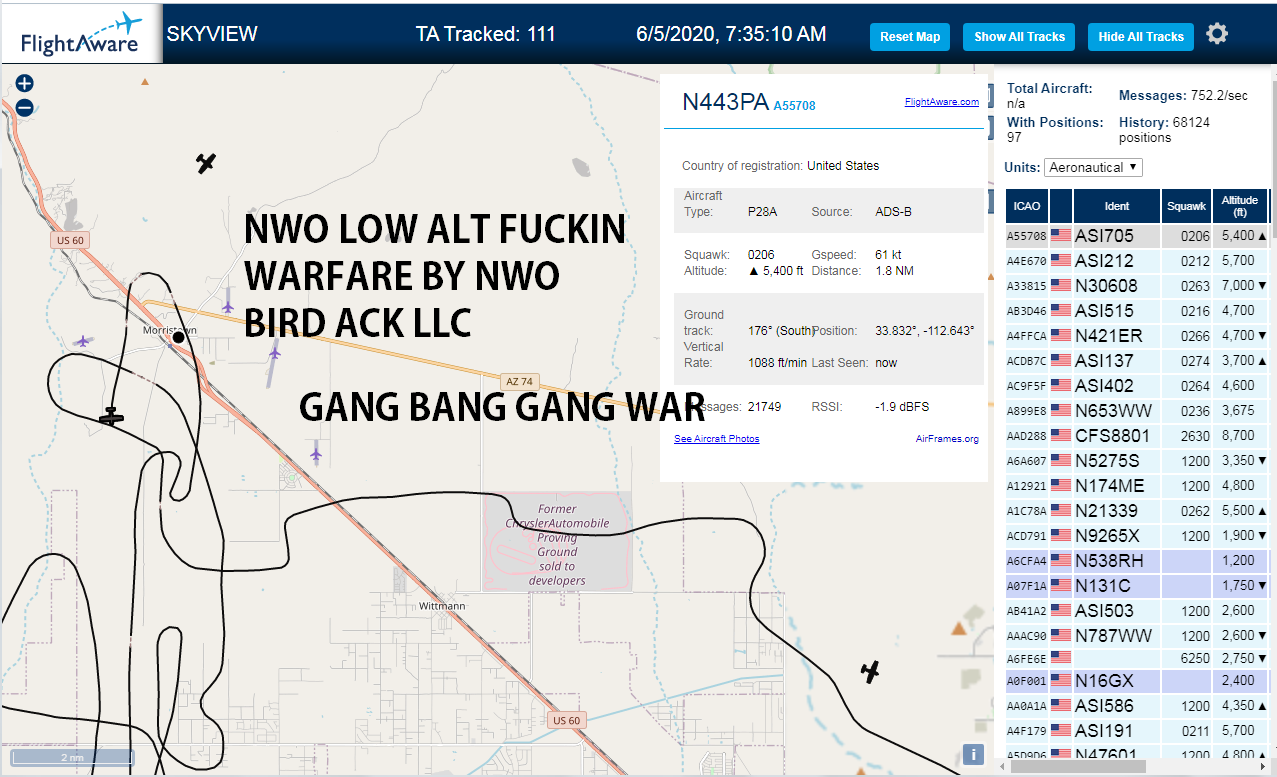Image resolution: width=1277 pixels, height=777 pixels.
Task: Zoom out on the map
Action: (25, 107)
